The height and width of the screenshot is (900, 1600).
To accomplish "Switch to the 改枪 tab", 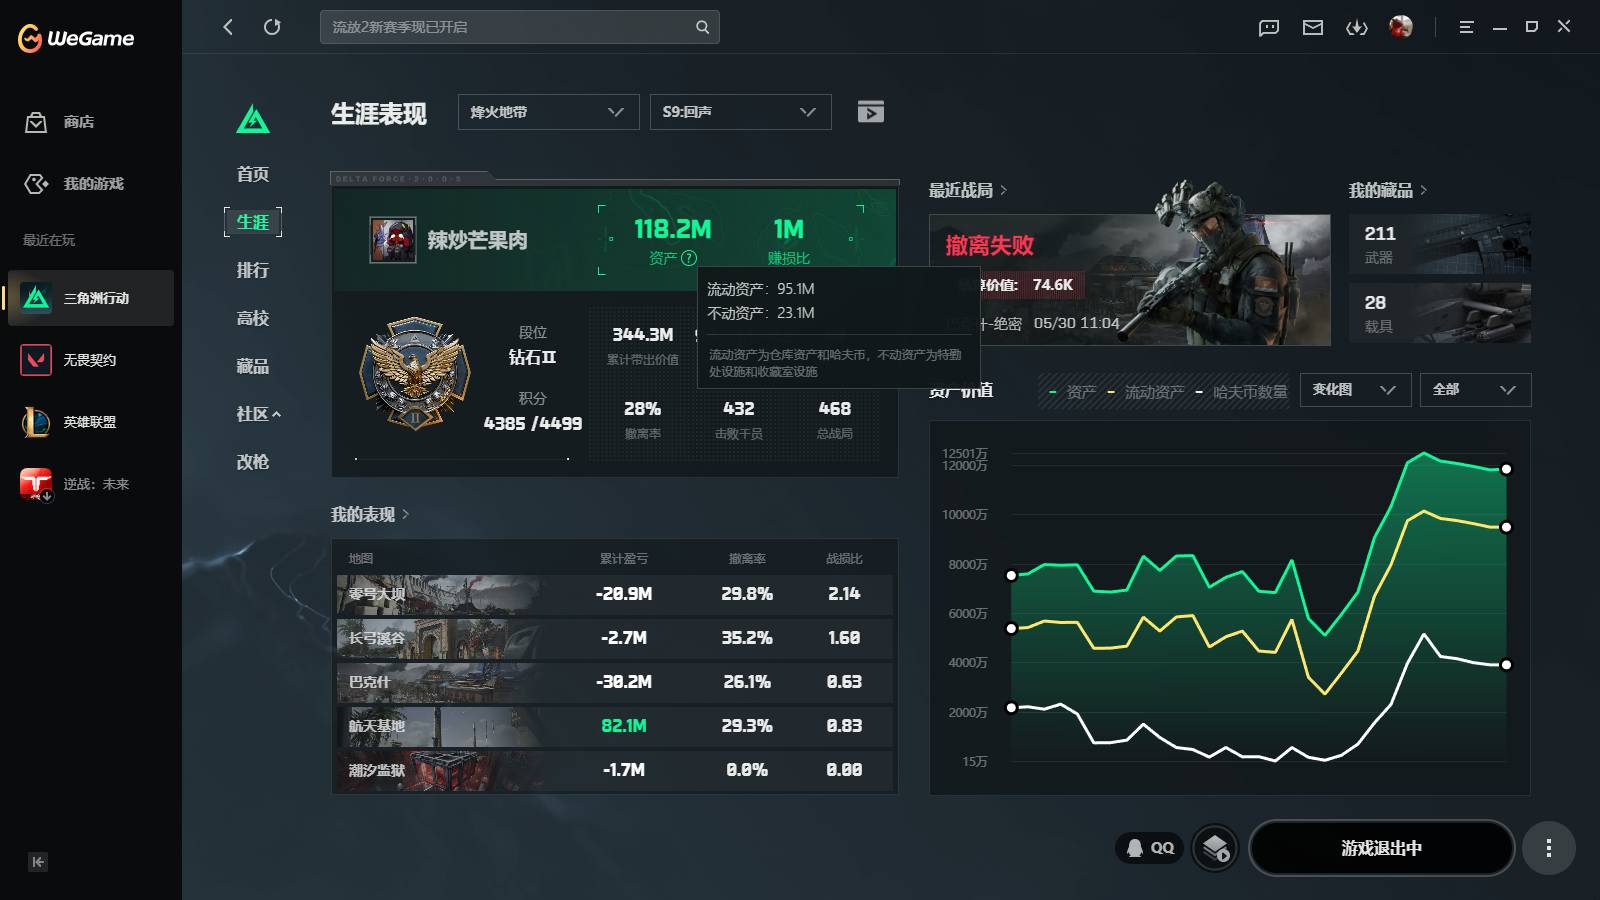I will tap(253, 462).
